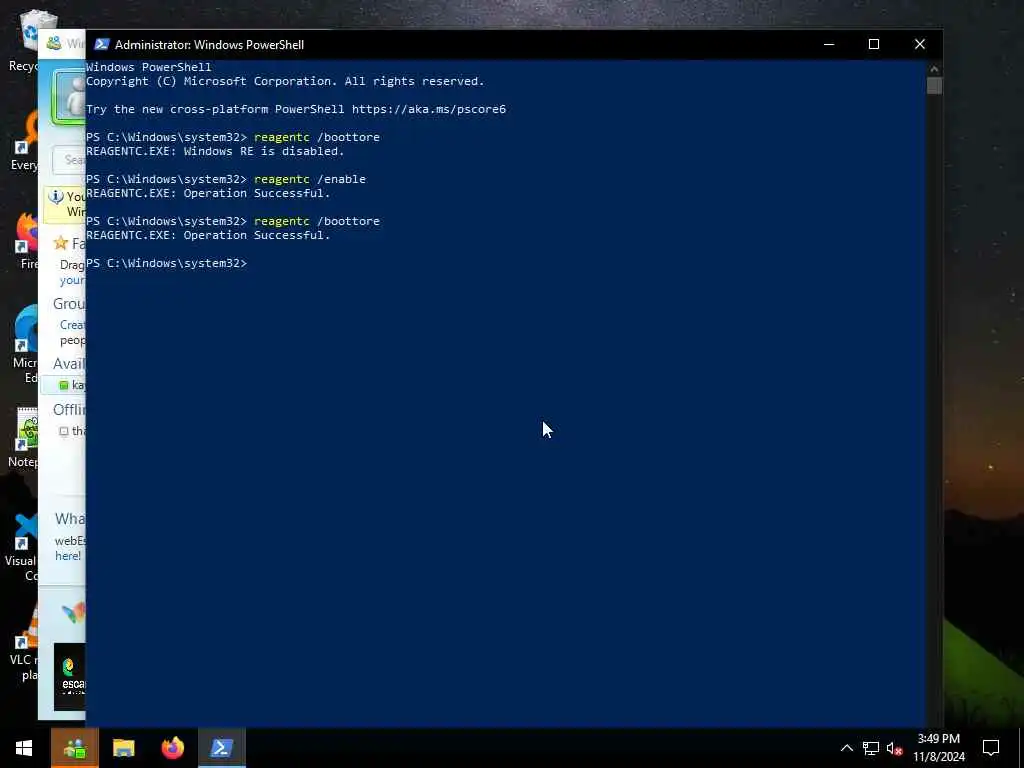
Task: Click the 'Windows RE is disabled' output line
Action: (x=215, y=152)
